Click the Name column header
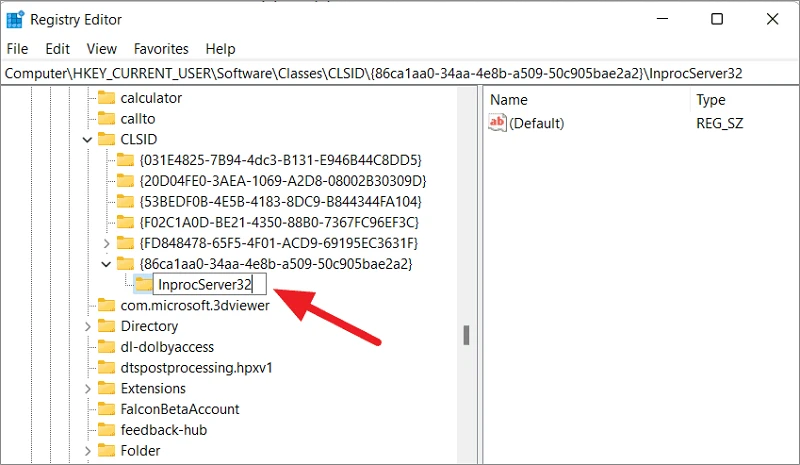 tap(587, 100)
